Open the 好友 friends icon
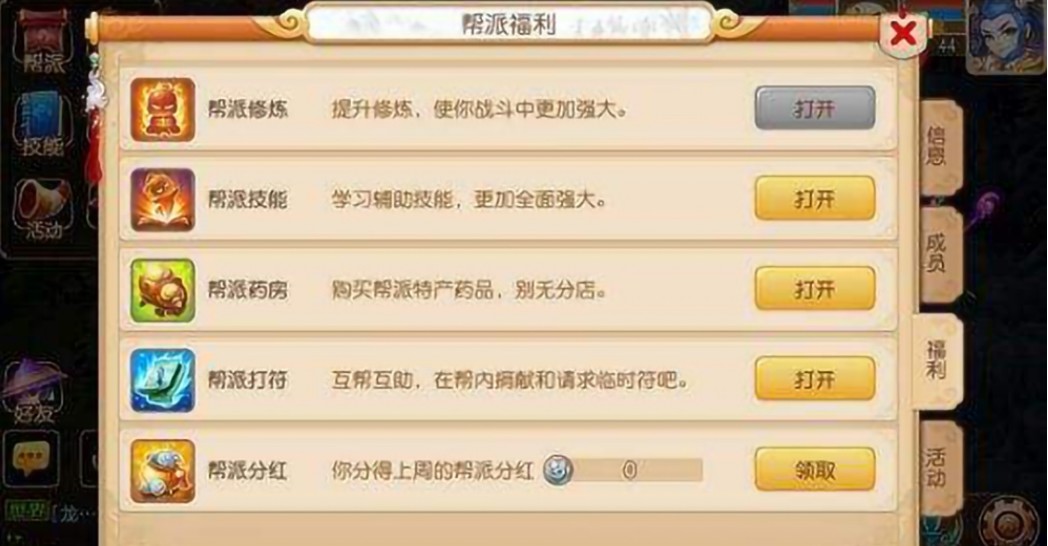1048x546 pixels. 35,393
